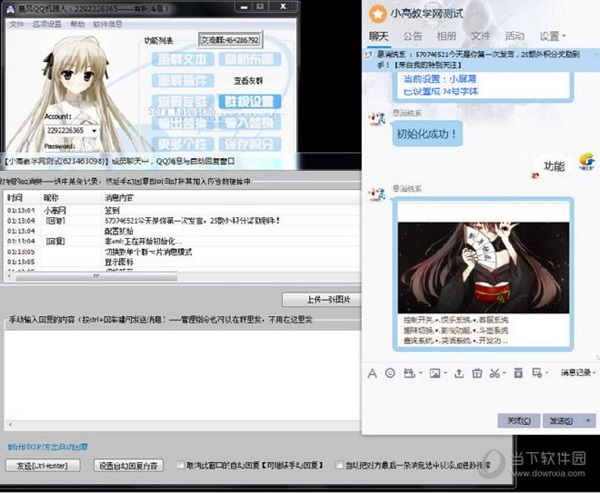Viewport: 600px width, 493px height.
Task: Click the upload file icon in chat toolbar
Action: (x=458, y=373)
